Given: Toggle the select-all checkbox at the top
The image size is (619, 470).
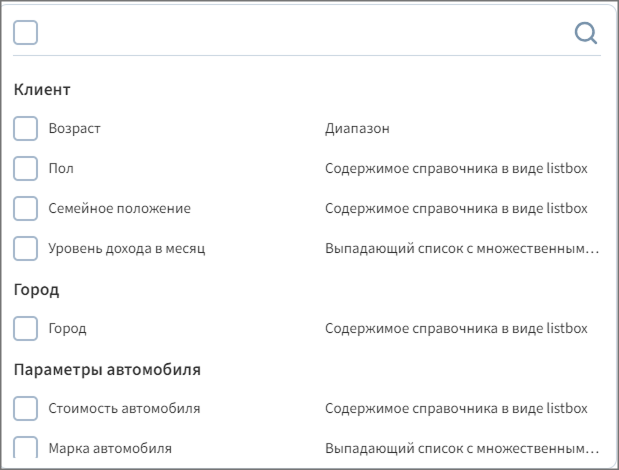Looking at the screenshot, I should [26, 33].
